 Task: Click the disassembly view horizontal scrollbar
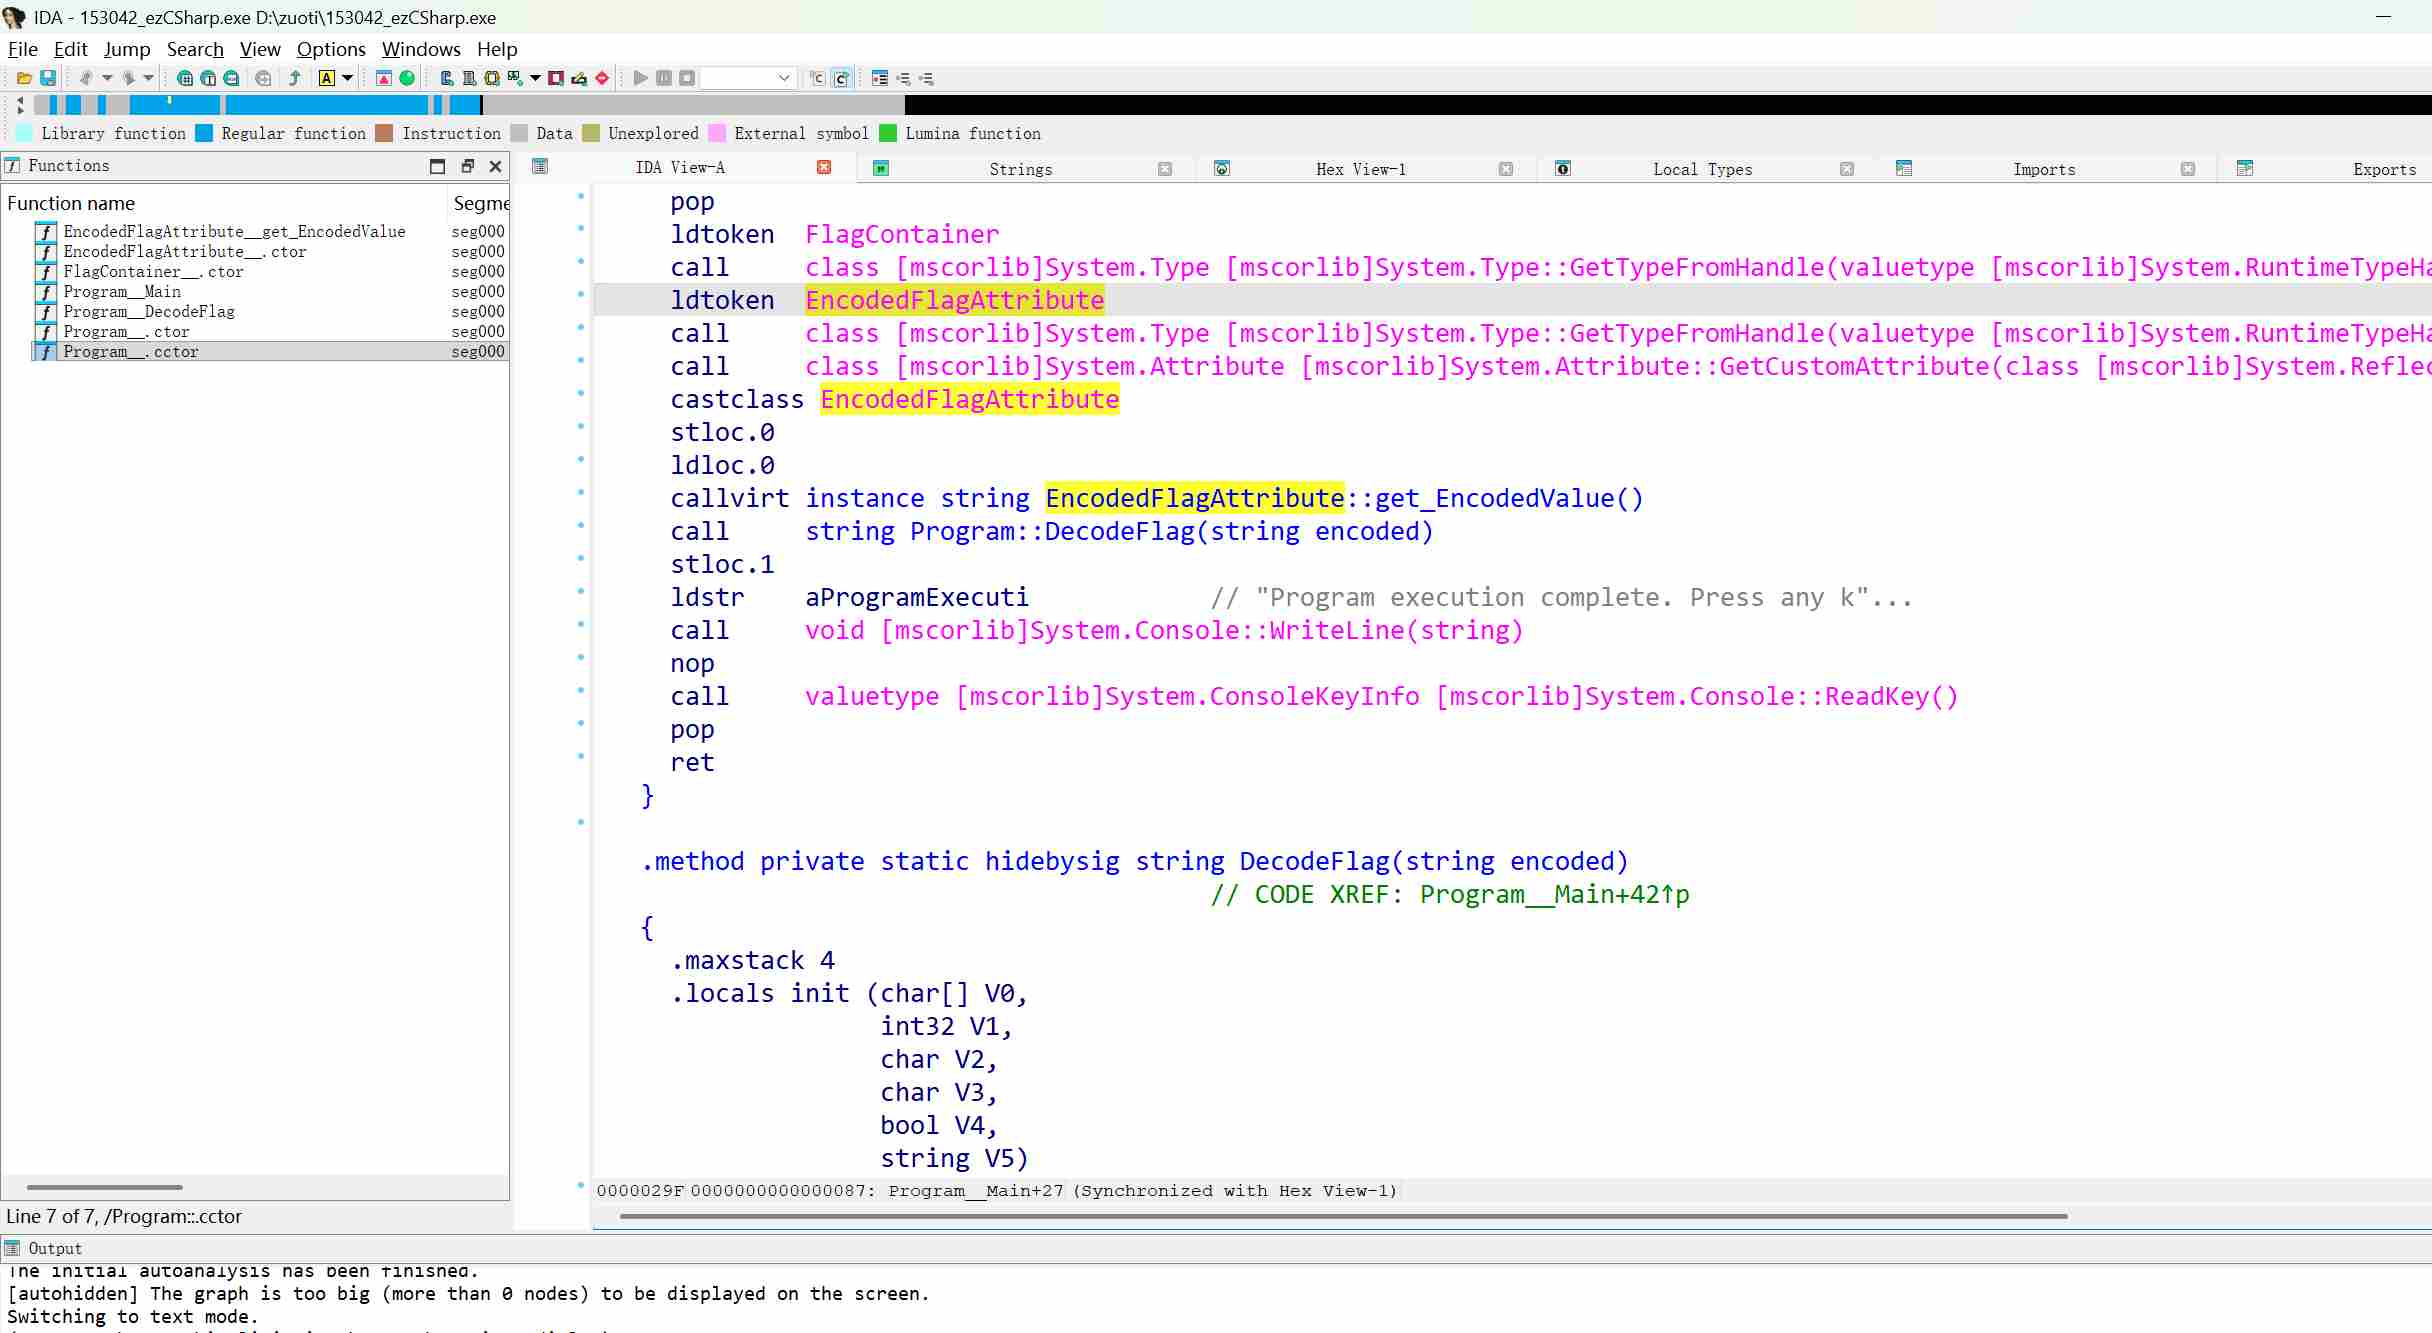click(1342, 1216)
